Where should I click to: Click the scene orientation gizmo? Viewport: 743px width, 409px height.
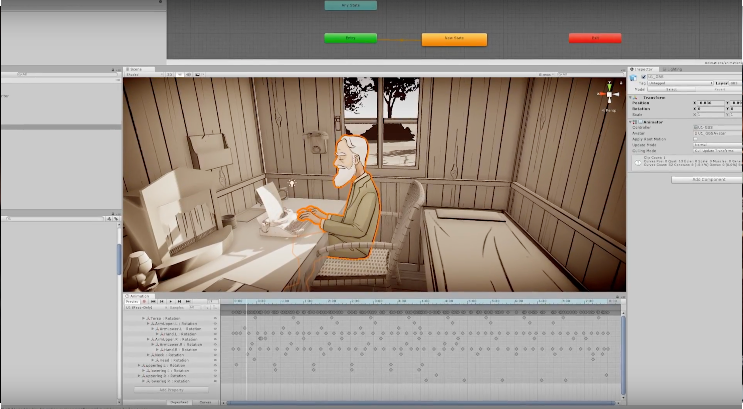tap(609, 95)
